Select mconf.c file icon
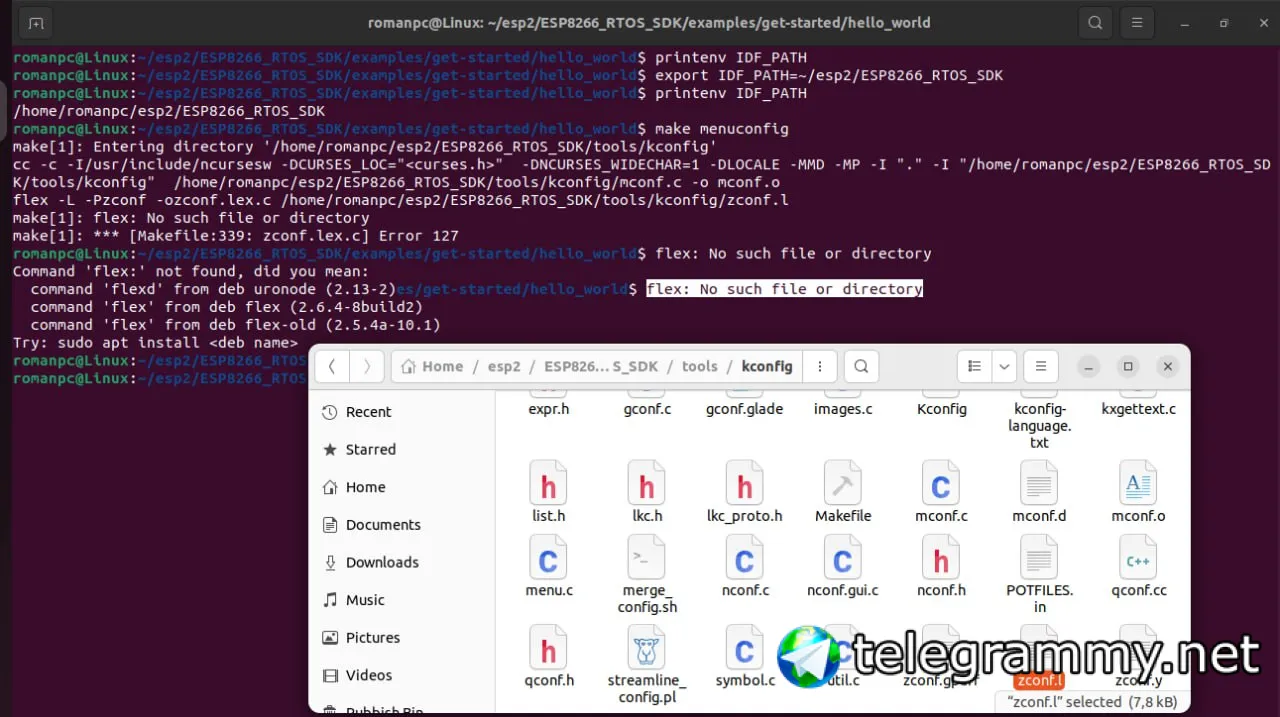The height and width of the screenshot is (717, 1280). tap(941, 484)
